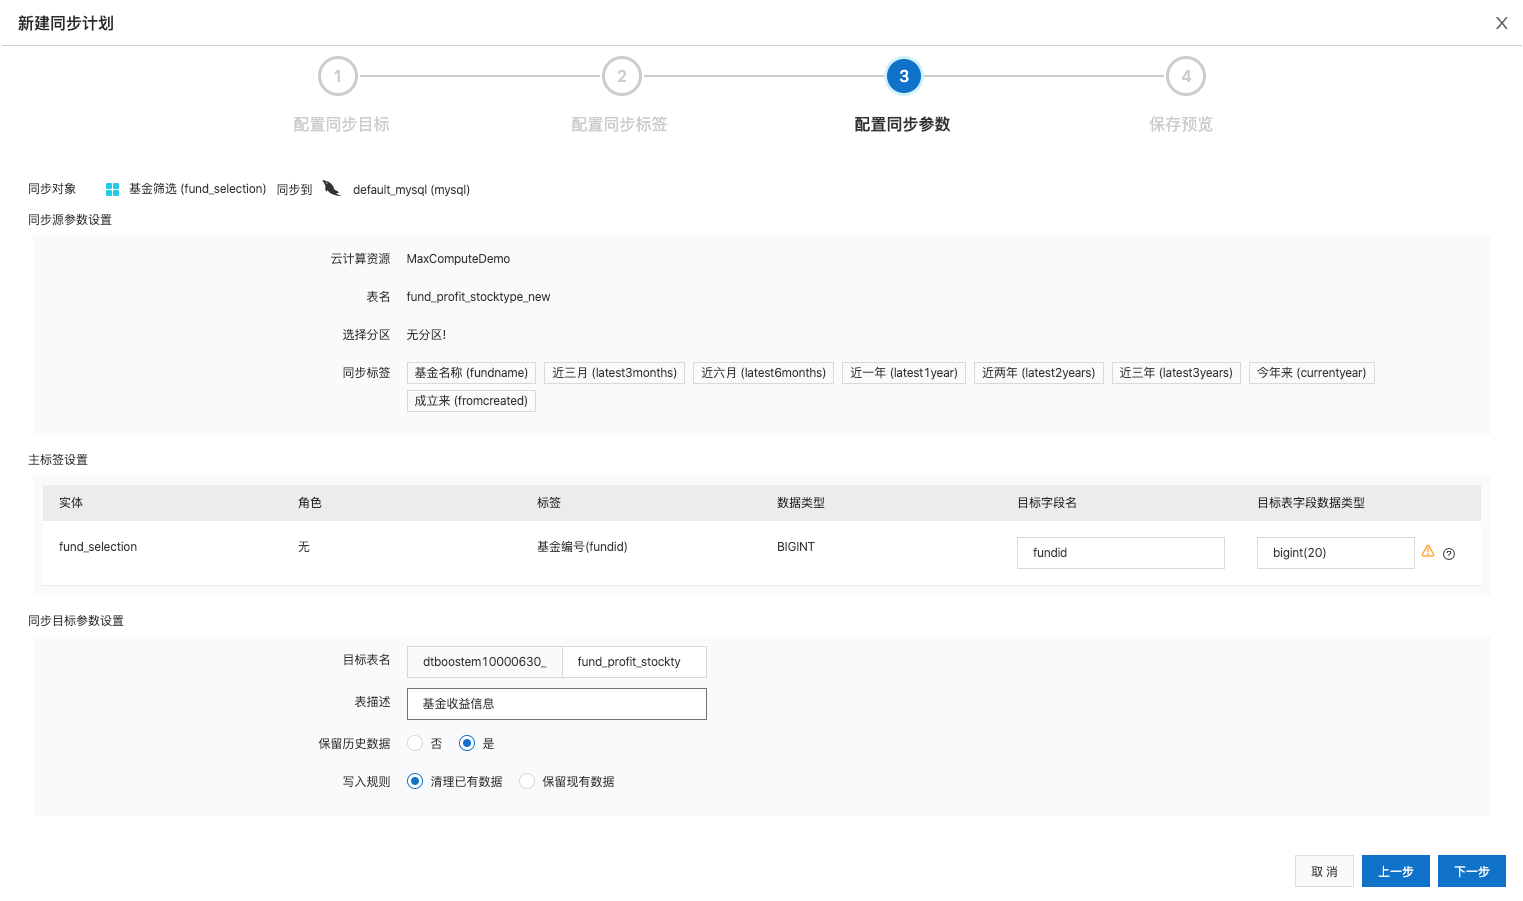Click the 成立来 (fromcreated) tag
Viewport: 1523px width, 901px height.
[471, 401]
